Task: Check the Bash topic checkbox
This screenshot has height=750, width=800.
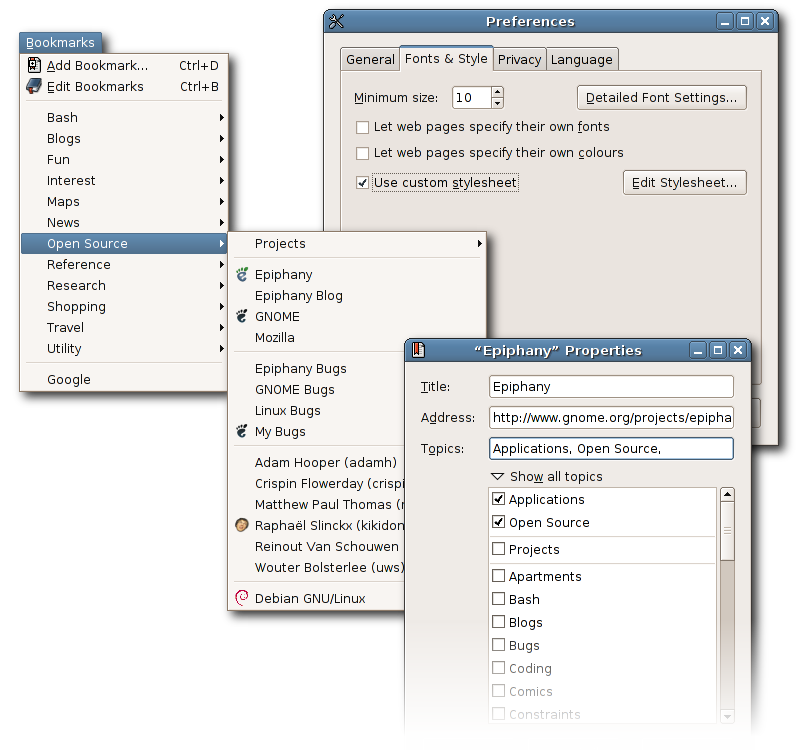Action: tap(498, 599)
